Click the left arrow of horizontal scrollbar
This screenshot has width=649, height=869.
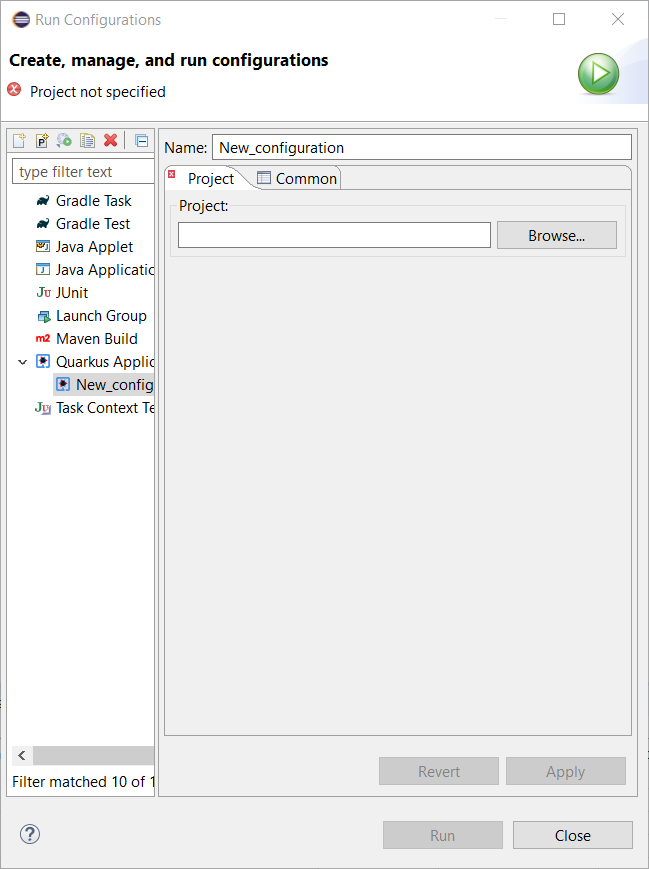[22, 756]
